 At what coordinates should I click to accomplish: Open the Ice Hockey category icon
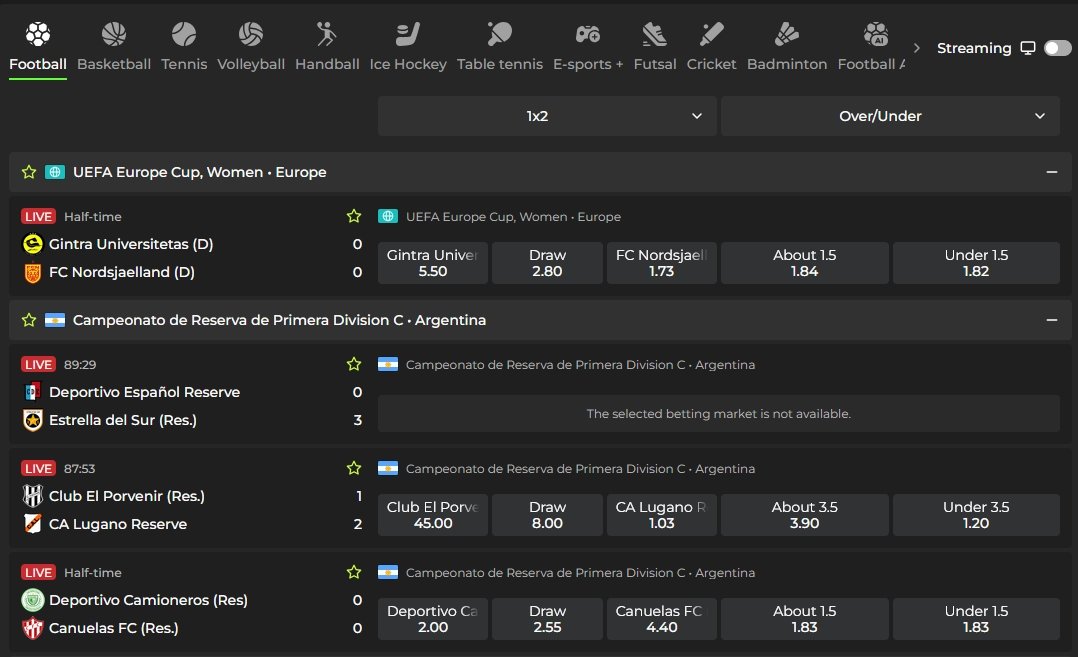click(x=408, y=35)
